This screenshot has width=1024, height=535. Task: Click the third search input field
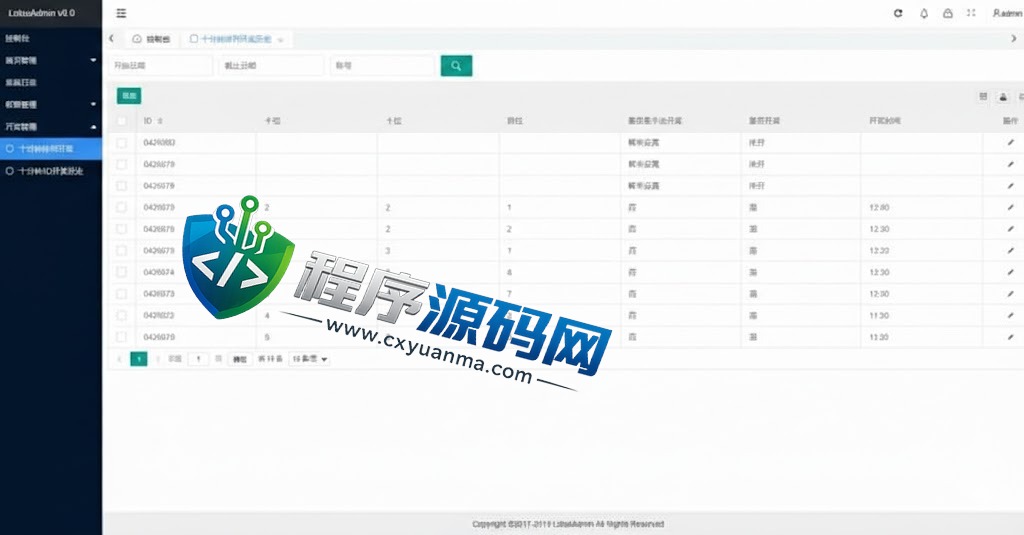382,65
